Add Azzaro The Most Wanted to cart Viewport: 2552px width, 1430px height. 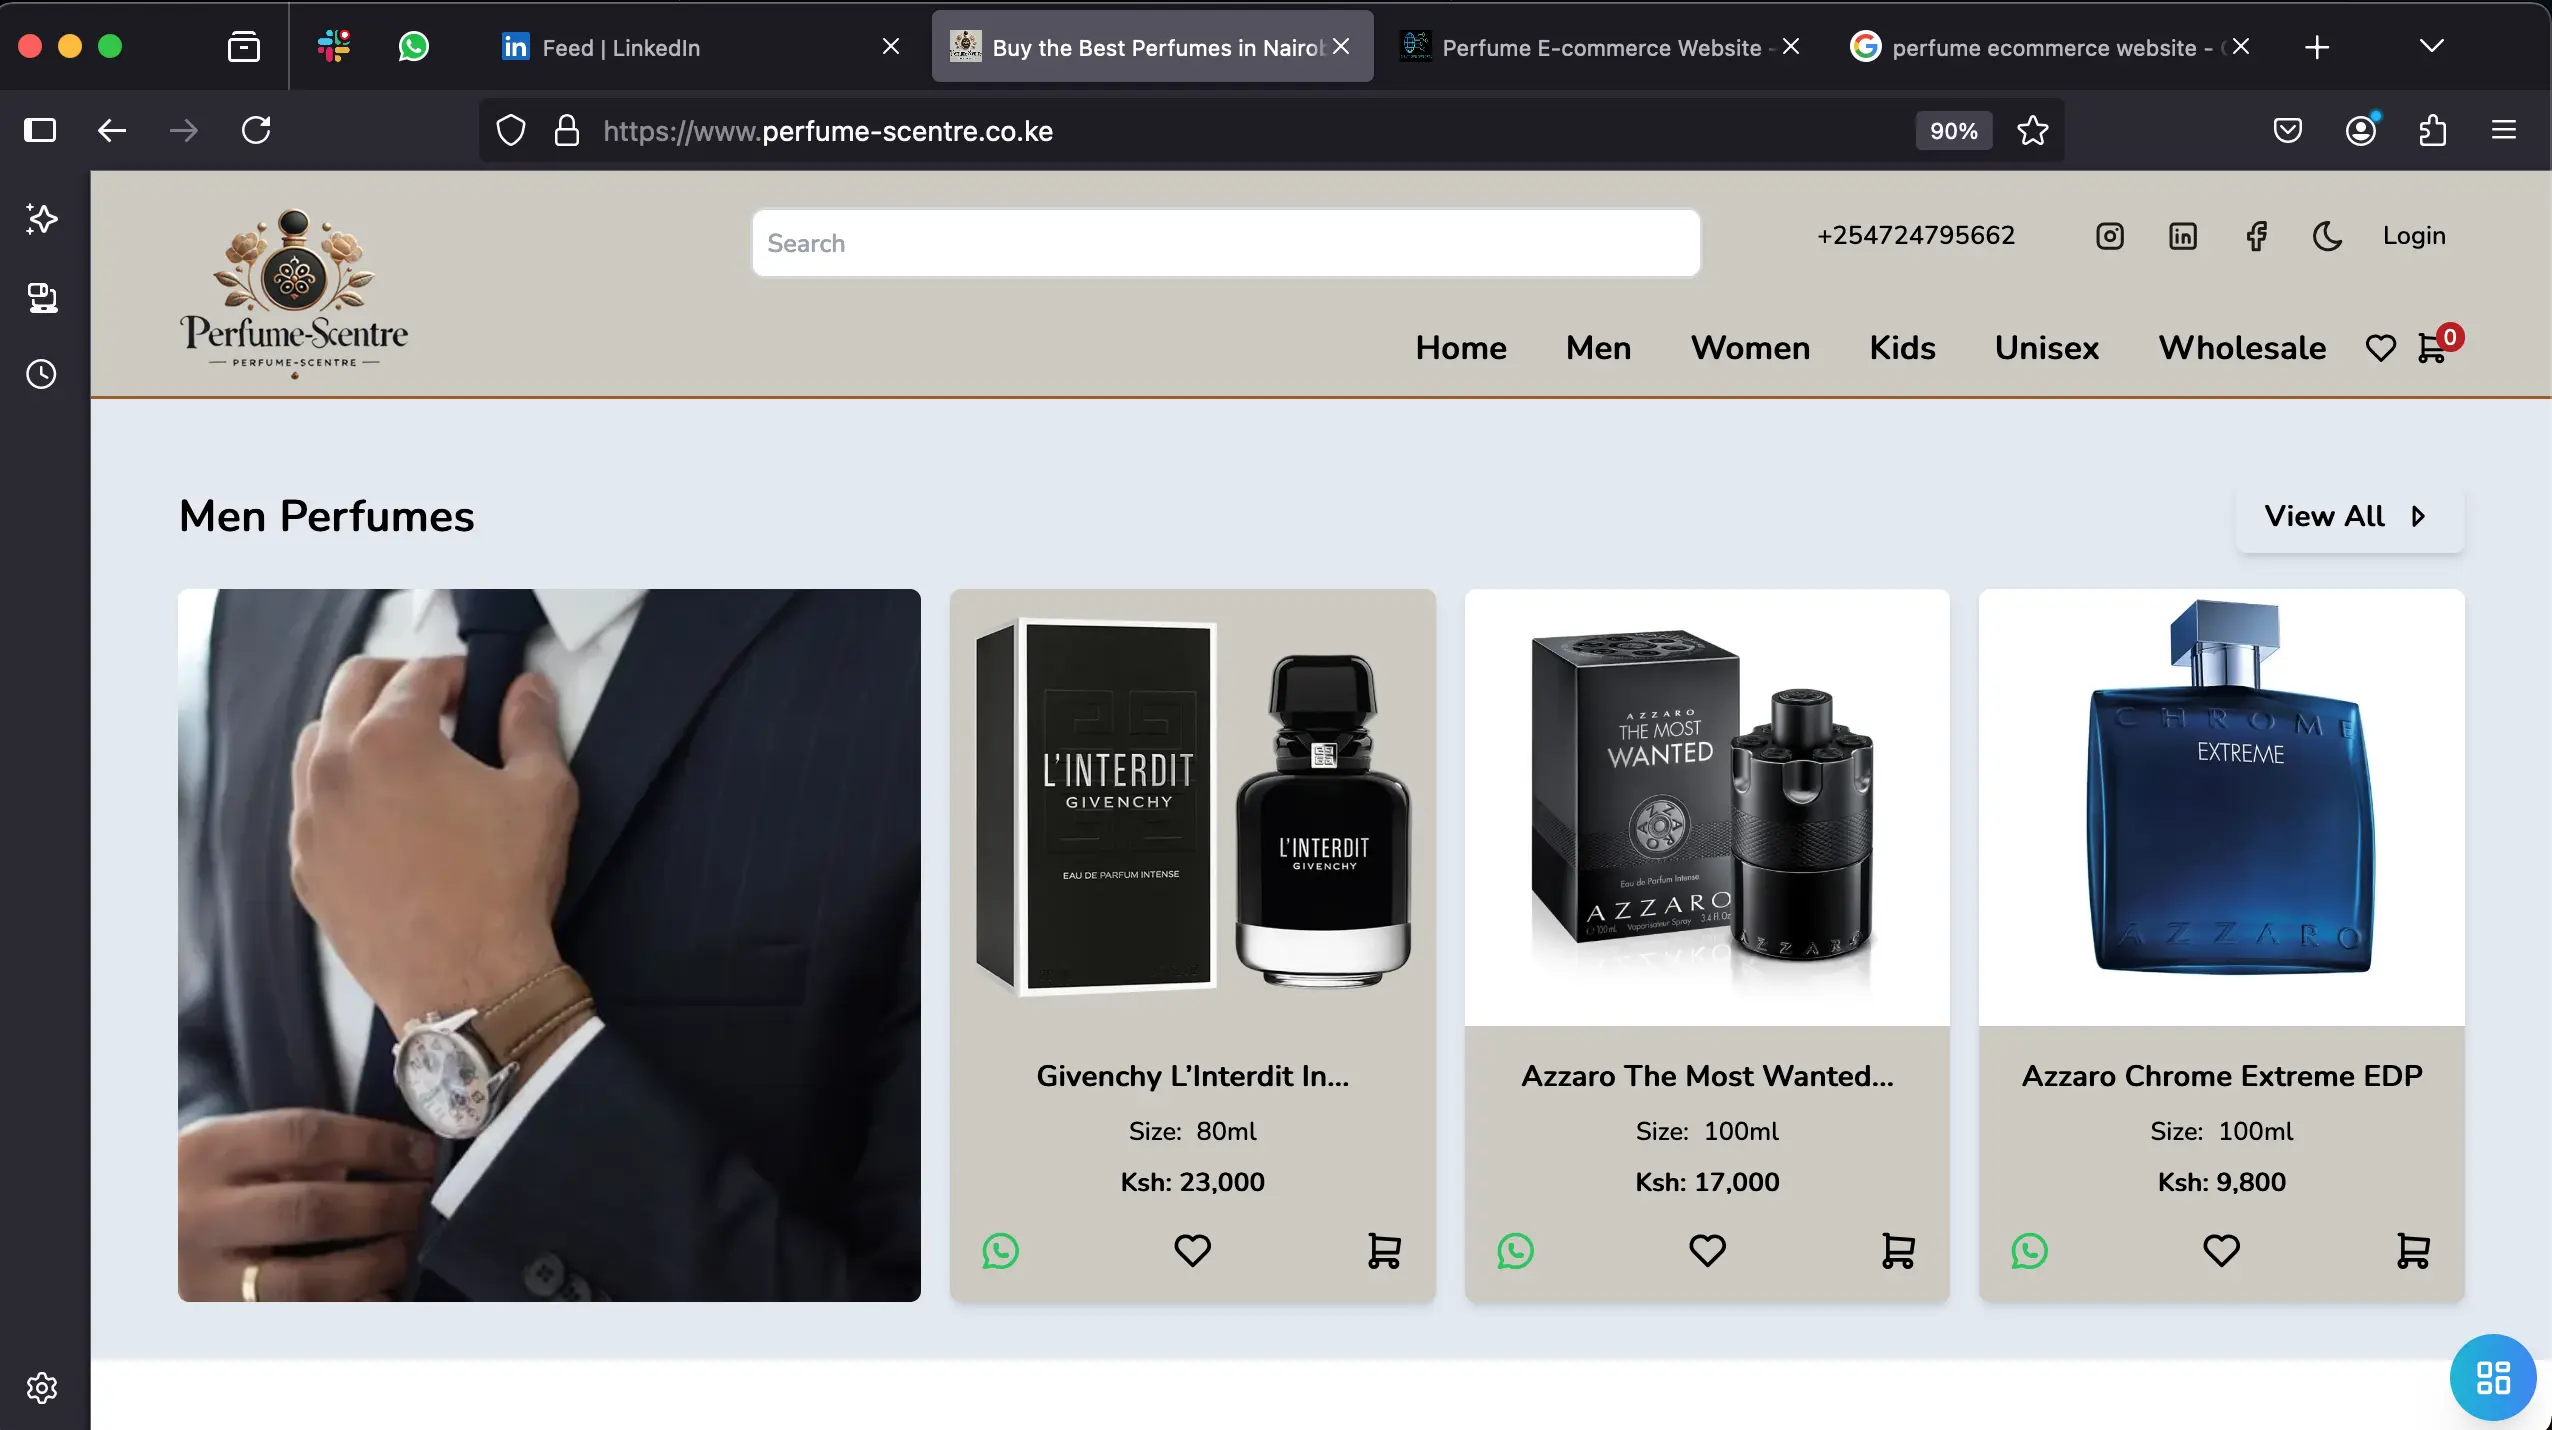coord(1898,1249)
